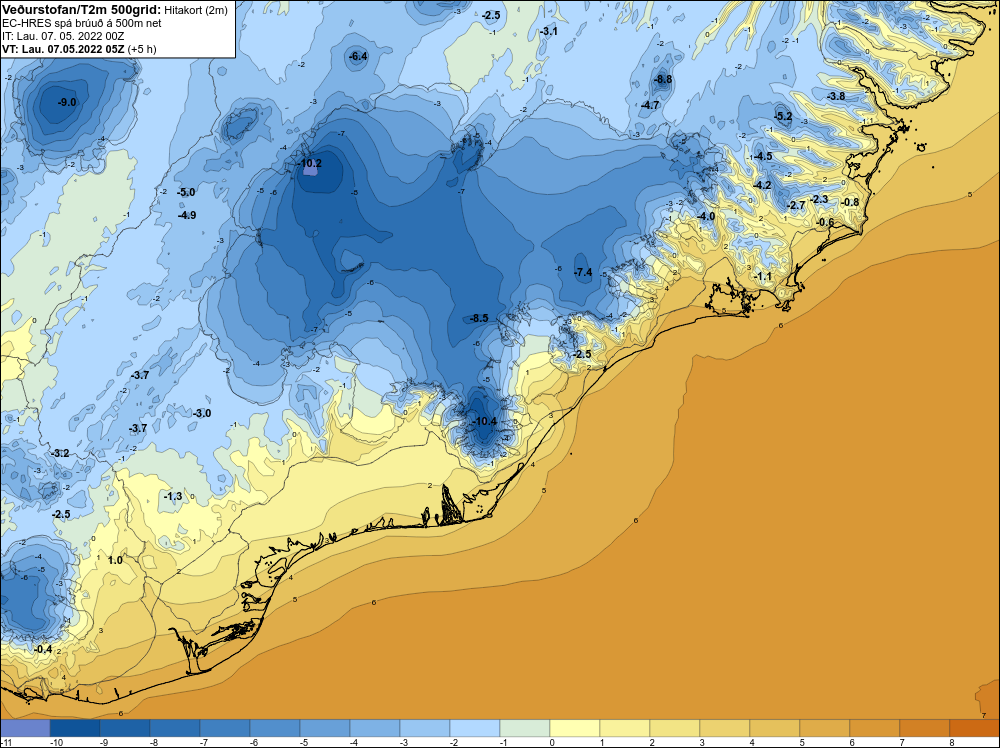Click the -4.9 temperature label
Viewport: 1000px width, 748px height.
pos(187,215)
